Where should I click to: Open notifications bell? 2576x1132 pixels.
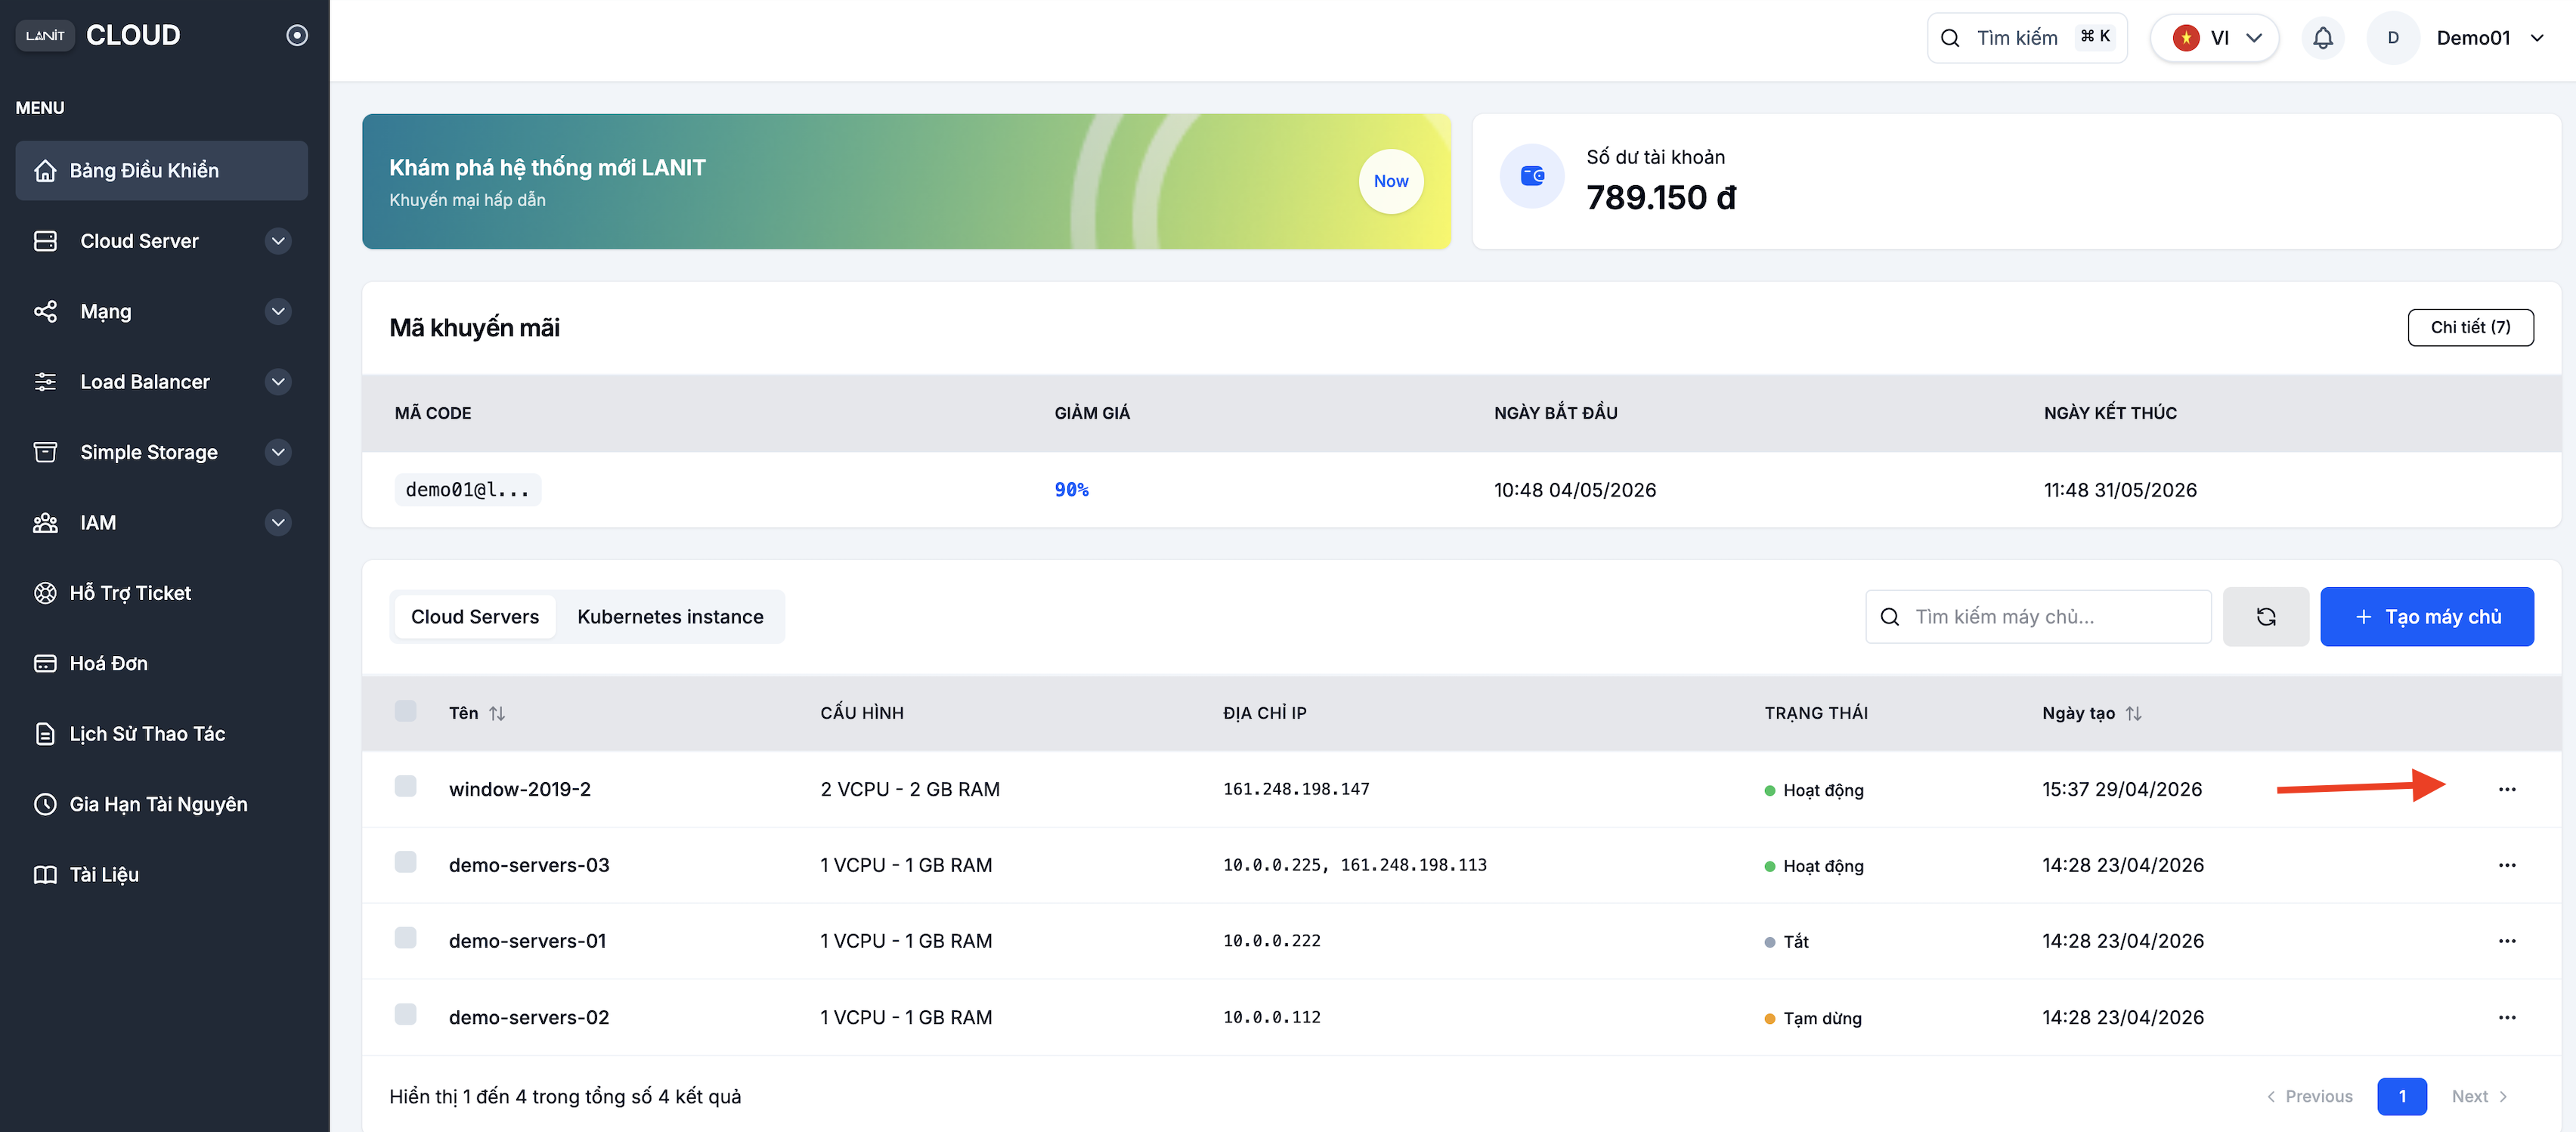coord(2323,38)
